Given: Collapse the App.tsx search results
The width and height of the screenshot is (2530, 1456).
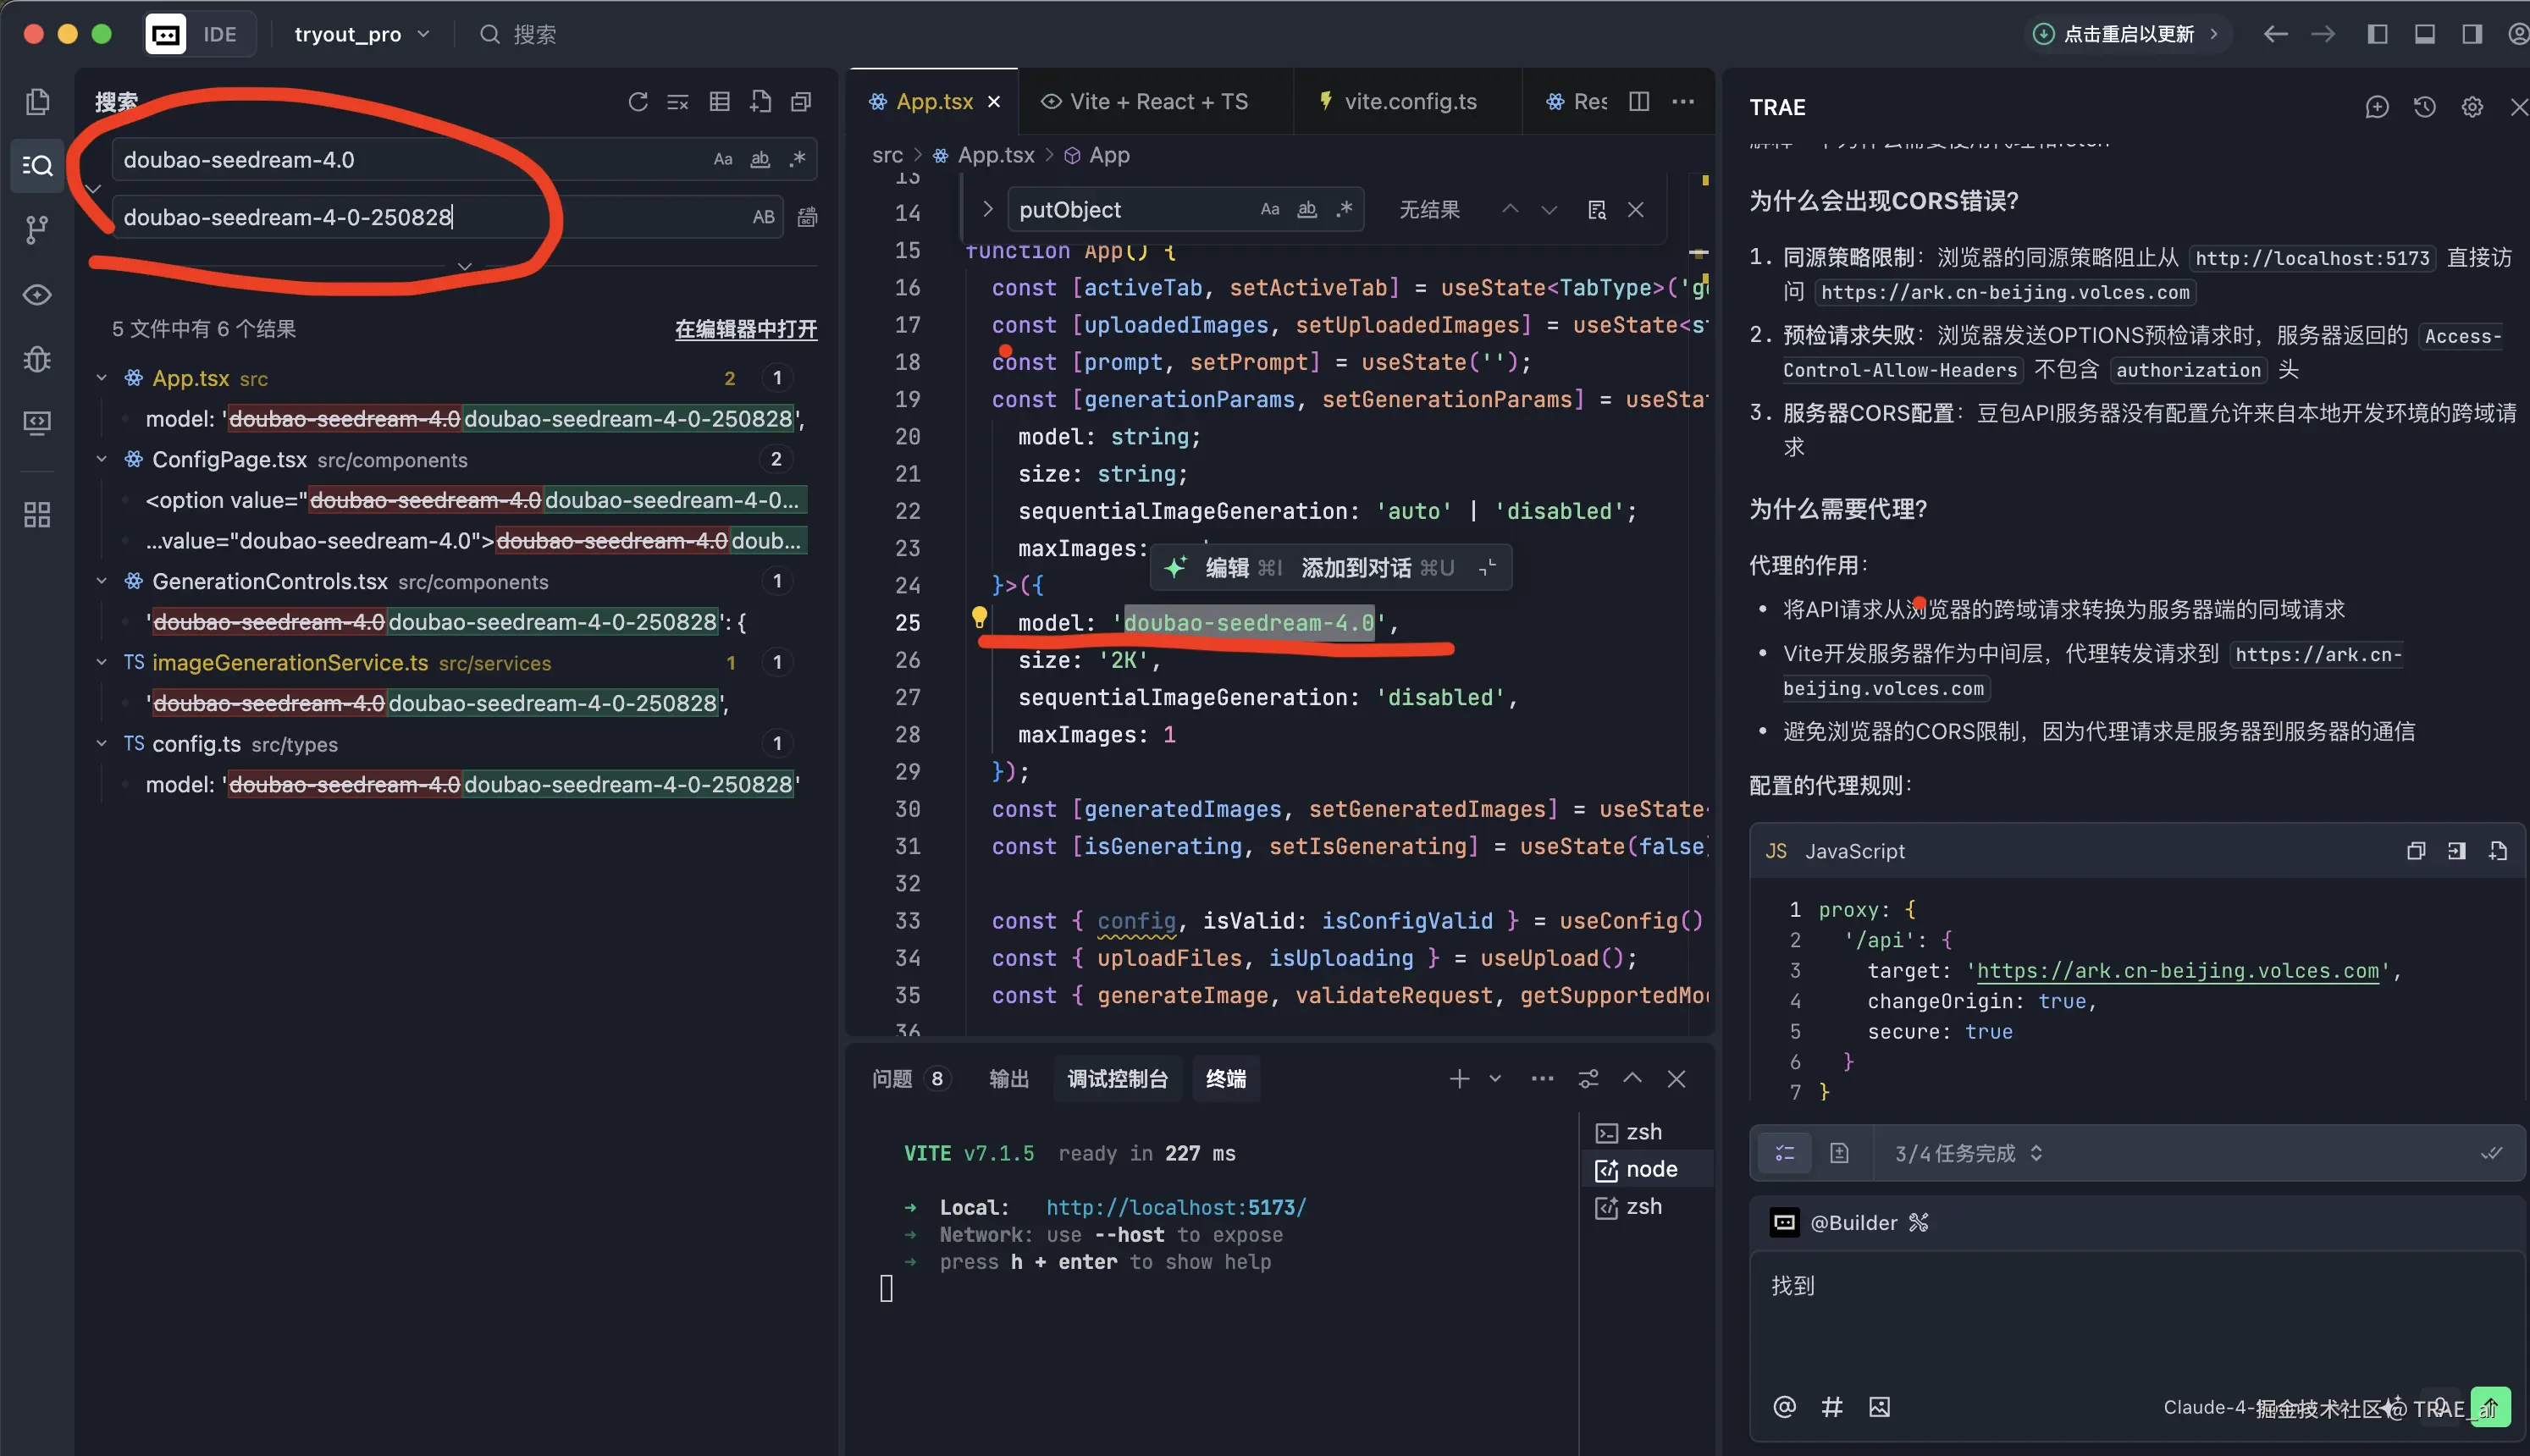Looking at the screenshot, I should coord(102,378).
